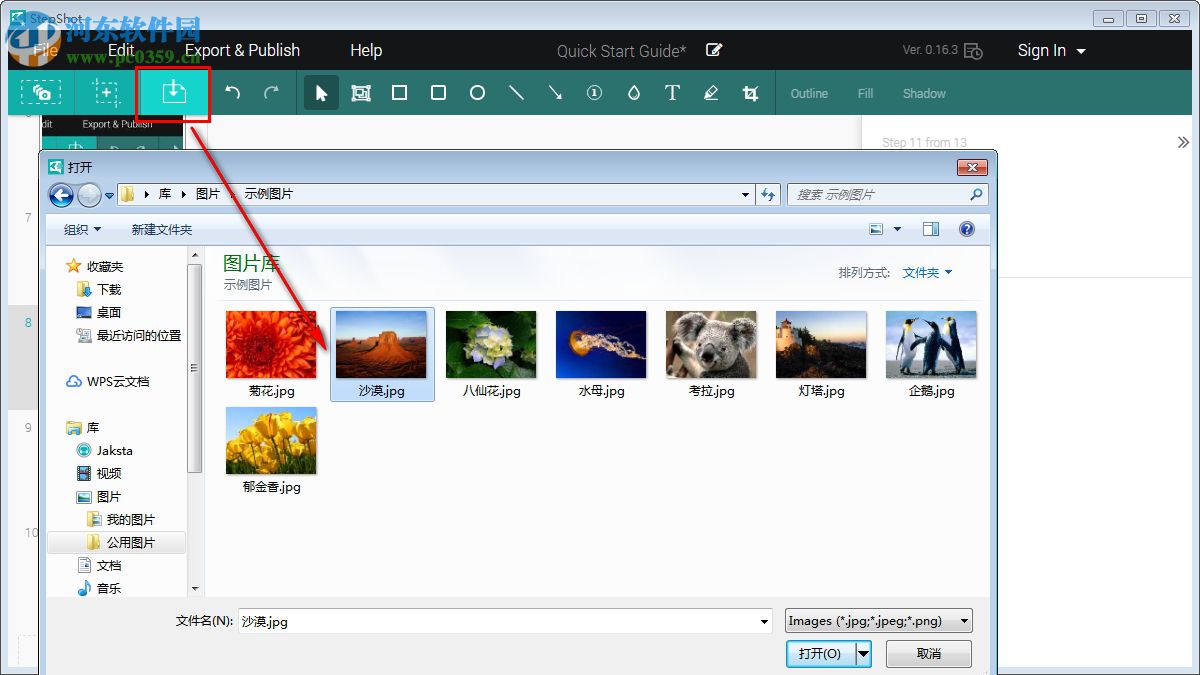Select the rectangle shape tool
The image size is (1200, 675).
399,93
